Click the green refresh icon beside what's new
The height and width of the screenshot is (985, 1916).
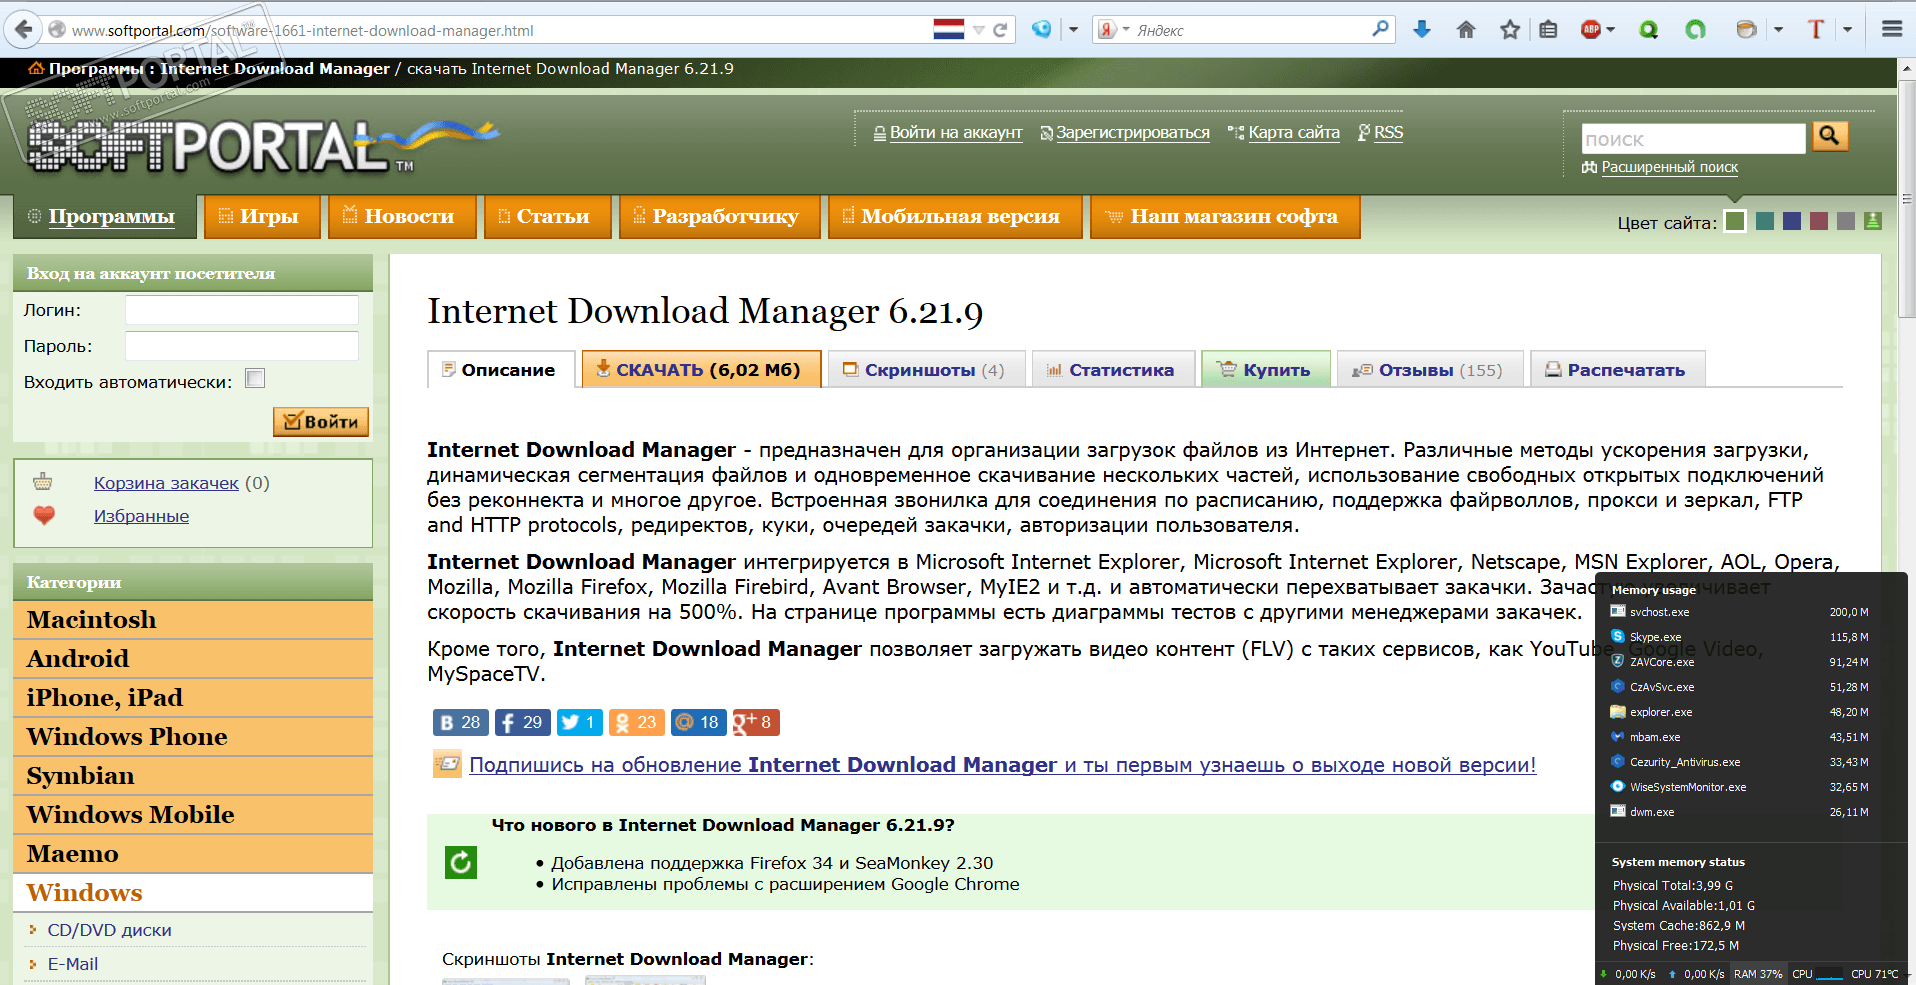click(x=461, y=862)
